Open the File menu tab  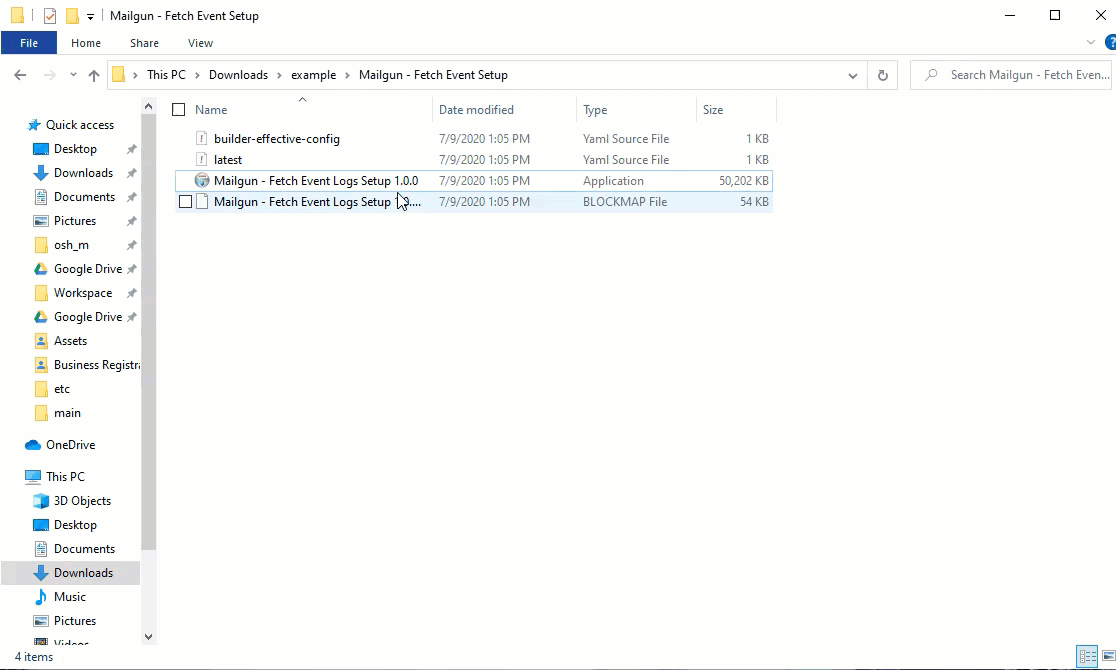coord(29,43)
